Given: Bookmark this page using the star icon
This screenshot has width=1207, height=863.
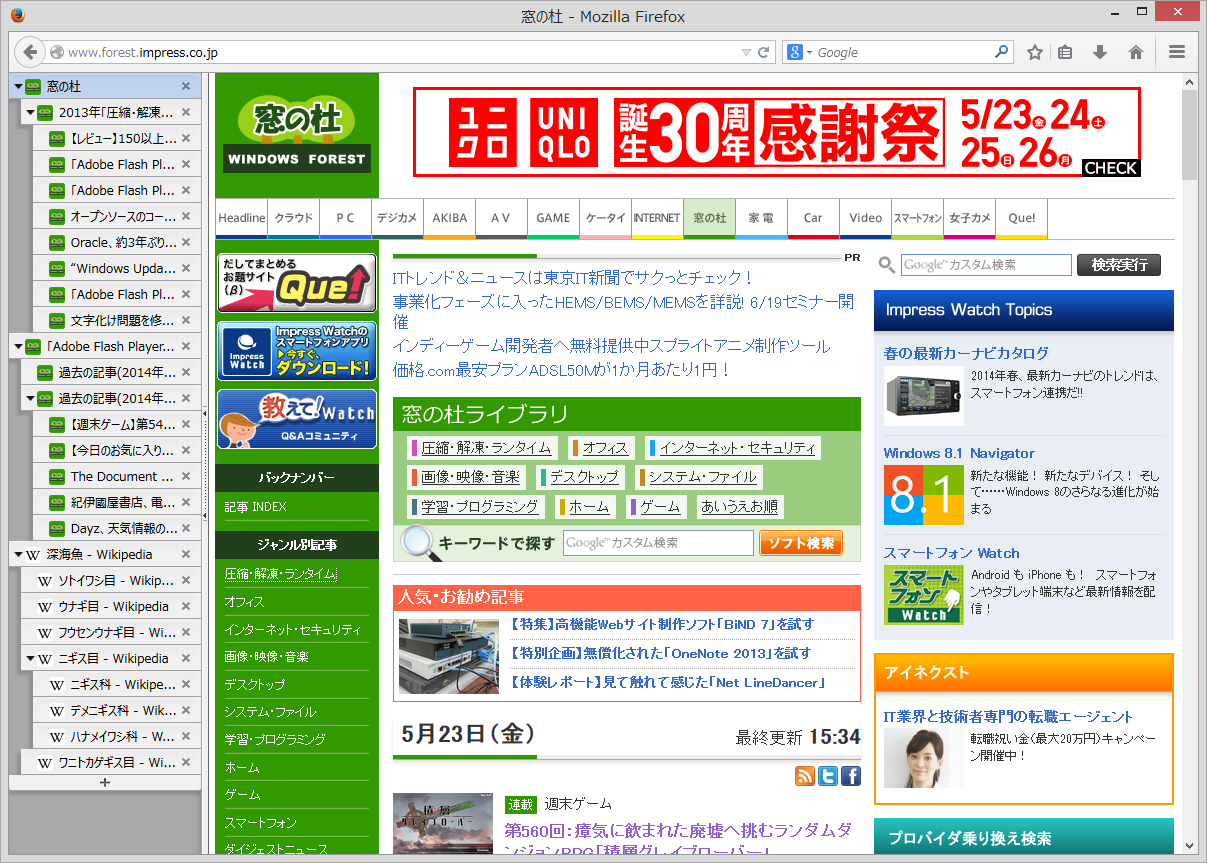Looking at the screenshot, I should click(x=1035, y=52).
